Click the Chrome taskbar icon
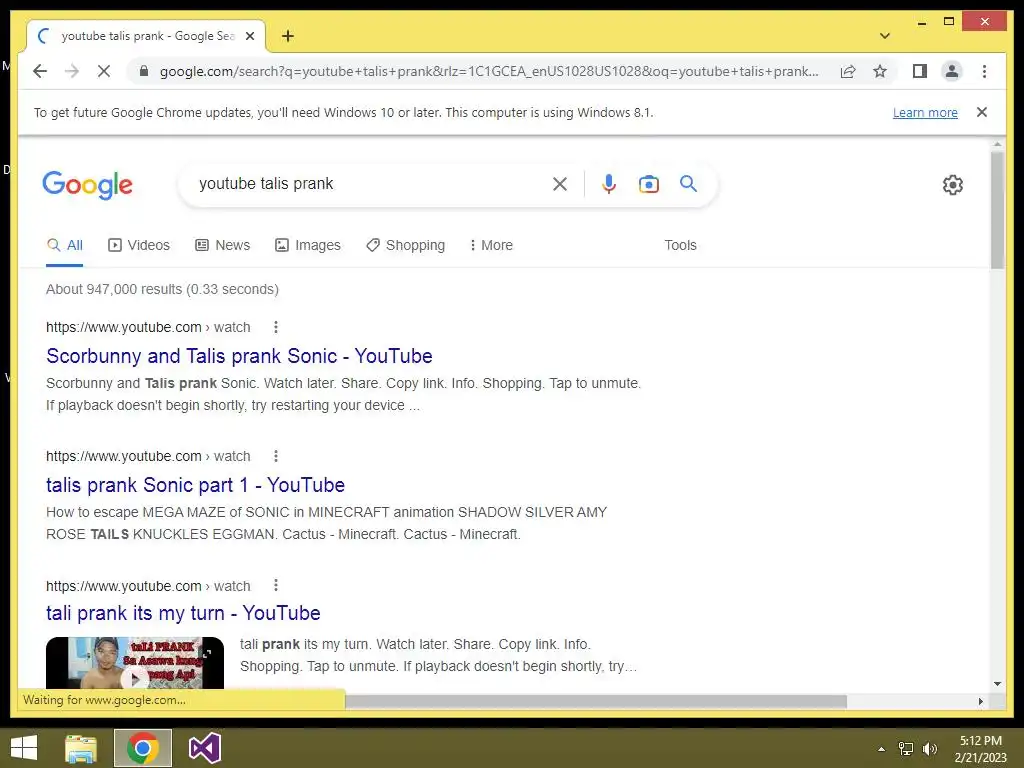The height and width of the screenshot is (768, 1024). 143,748
